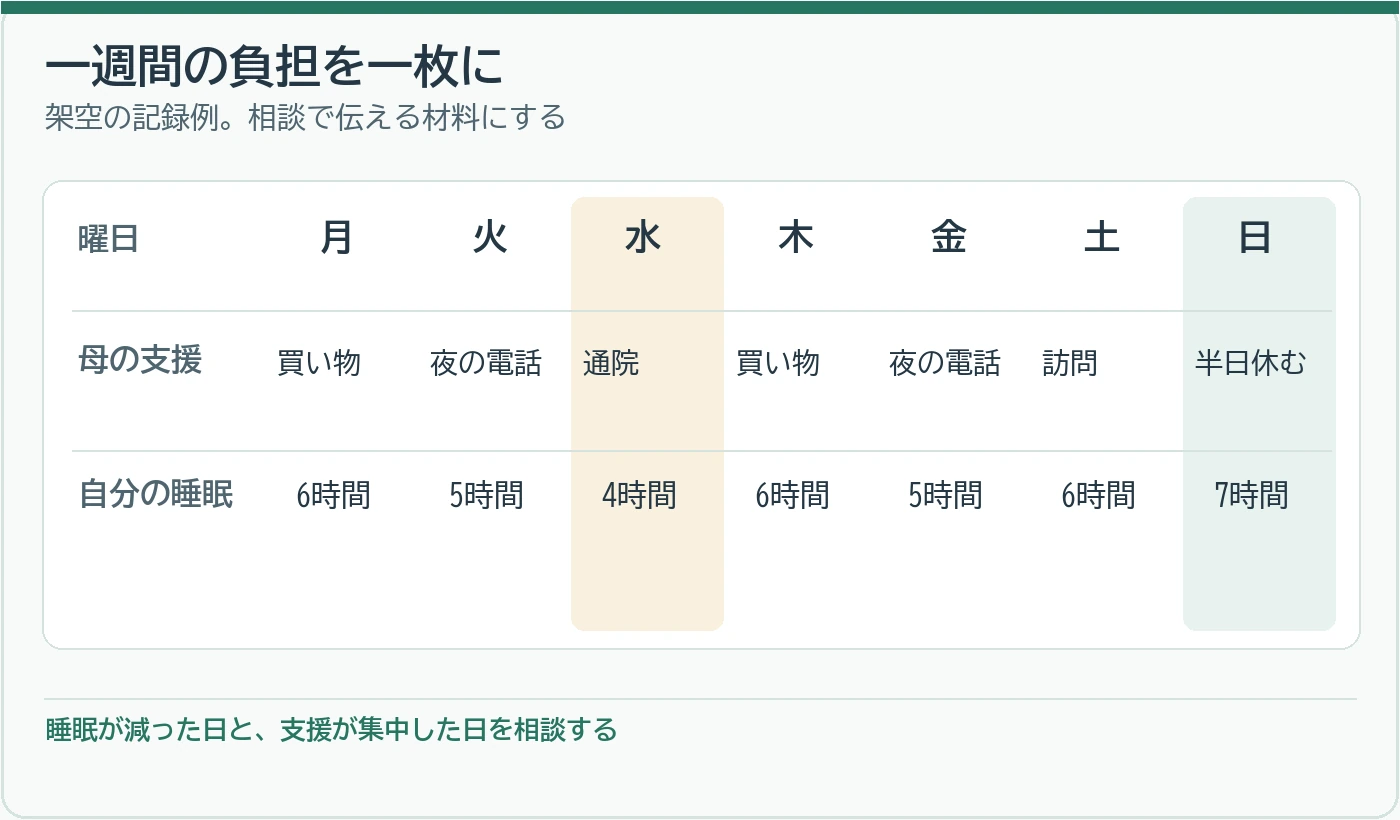Click 夜の電話 in the 金 column
Screen dimensions: 1400x820
pos(945,363)
